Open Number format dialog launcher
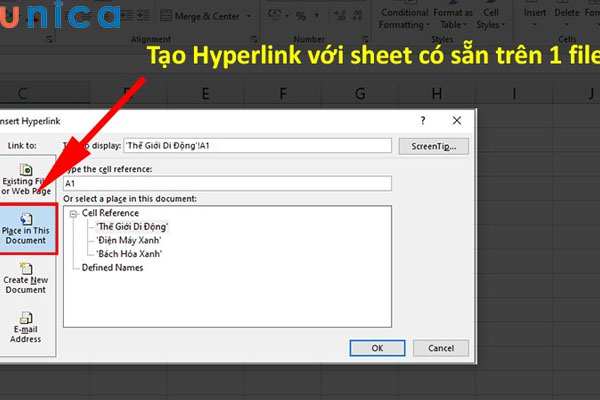 (365, 39)
